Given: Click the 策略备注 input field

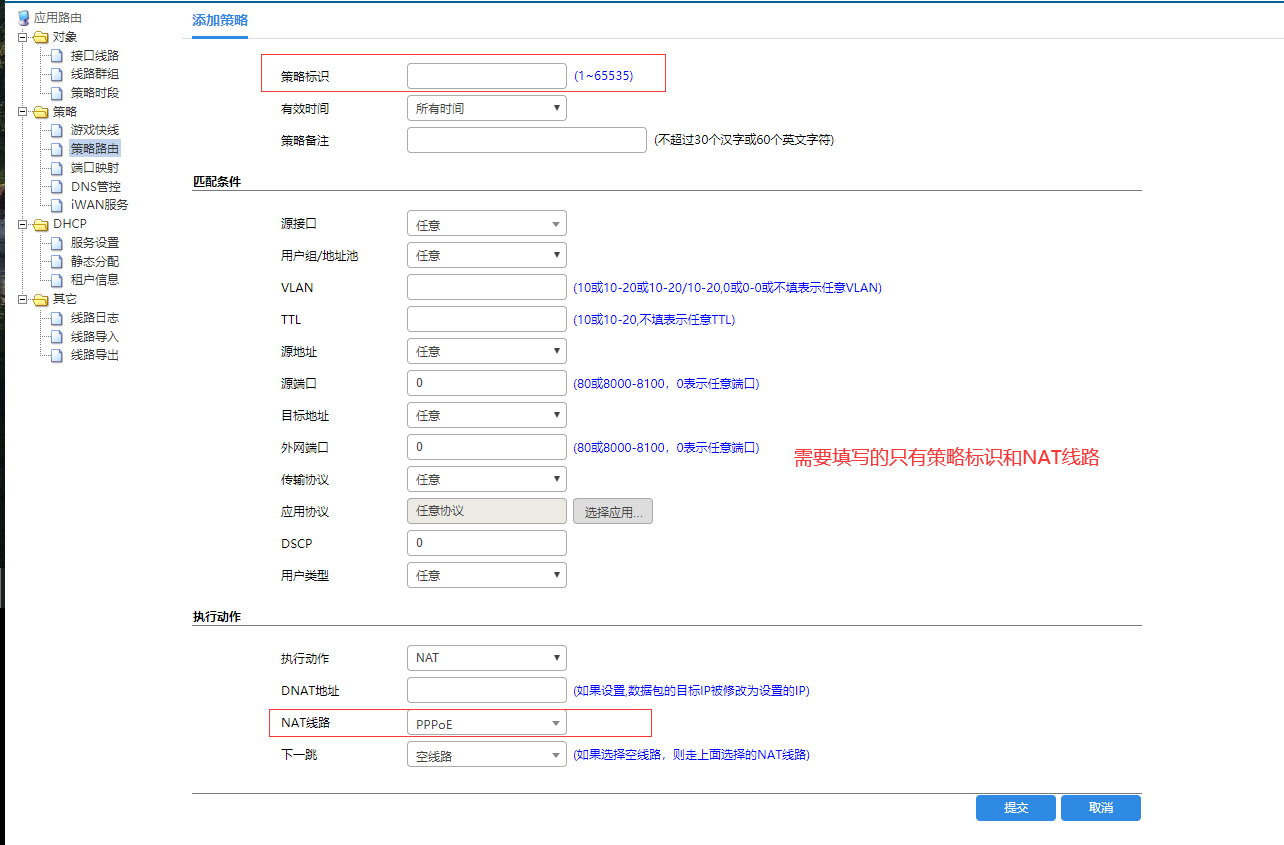Looking at the screenshot, I should coord(527,140).
